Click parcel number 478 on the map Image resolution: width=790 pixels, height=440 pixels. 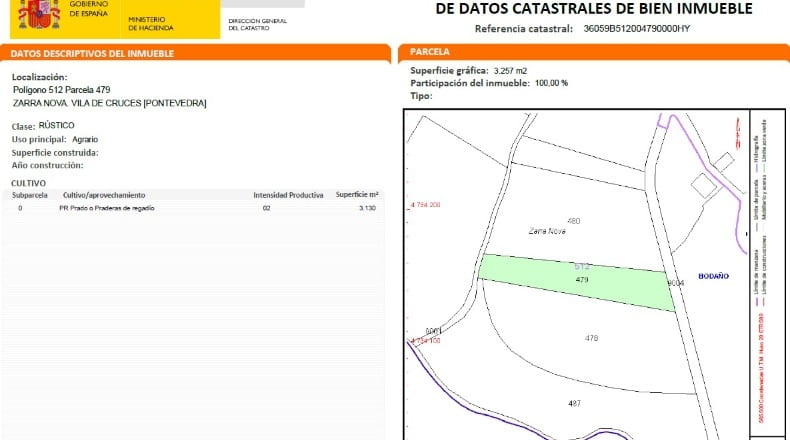591,338
